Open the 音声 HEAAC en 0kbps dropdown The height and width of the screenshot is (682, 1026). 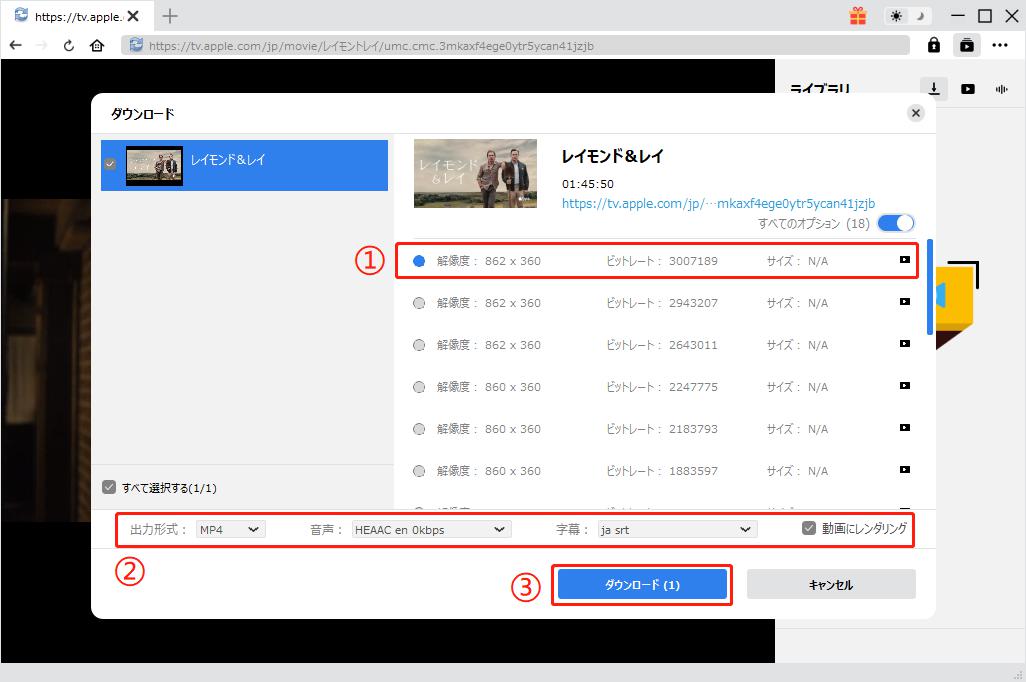pos(431,529)
